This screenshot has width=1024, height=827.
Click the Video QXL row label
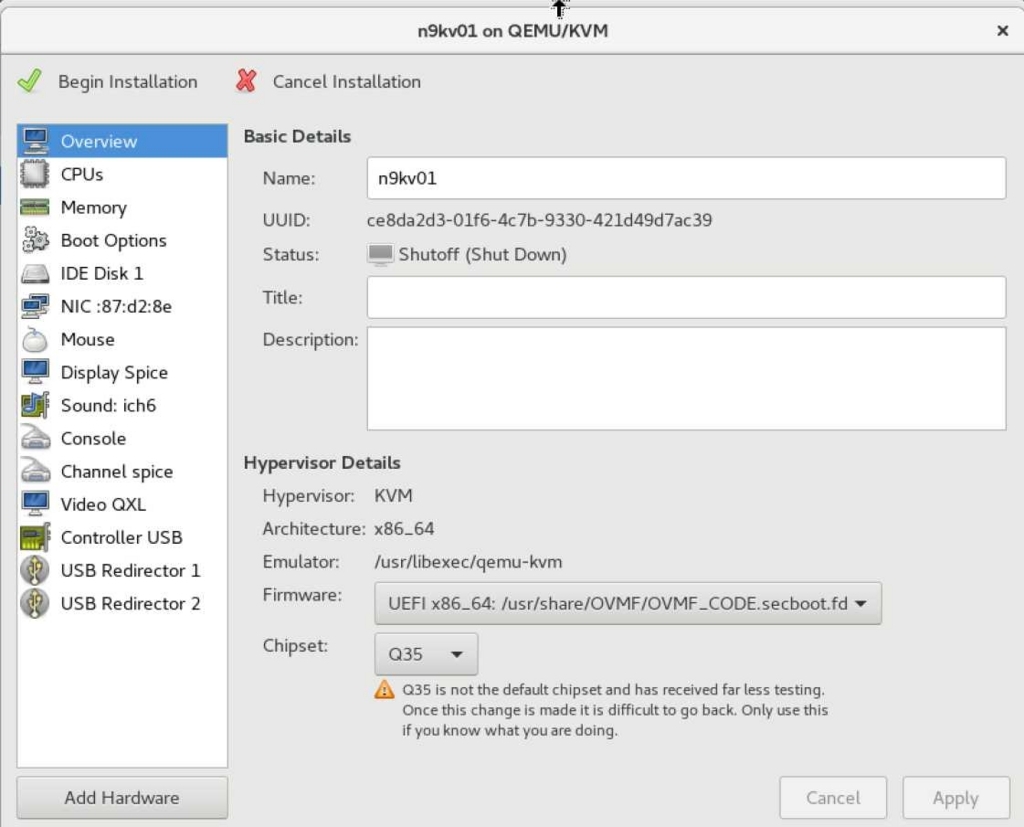click(x=103, y=504)
